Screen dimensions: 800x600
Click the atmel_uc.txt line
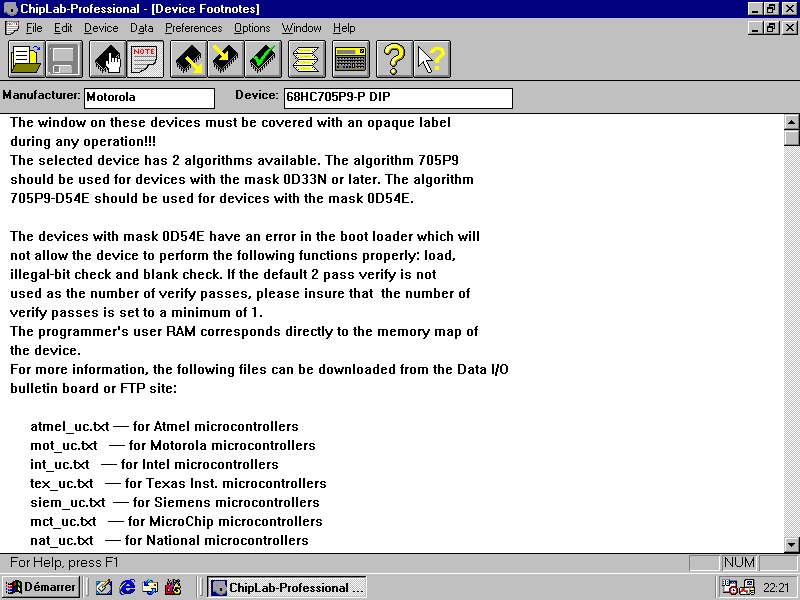click(x=164, y=427)
